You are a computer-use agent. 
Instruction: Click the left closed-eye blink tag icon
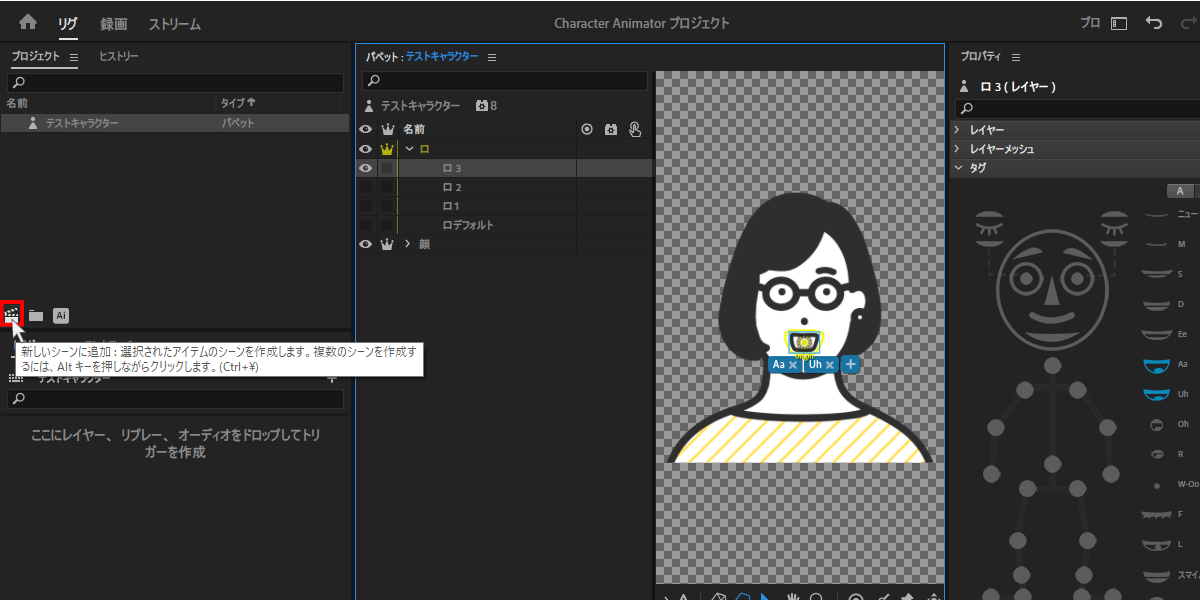click(x=988, y=230)
